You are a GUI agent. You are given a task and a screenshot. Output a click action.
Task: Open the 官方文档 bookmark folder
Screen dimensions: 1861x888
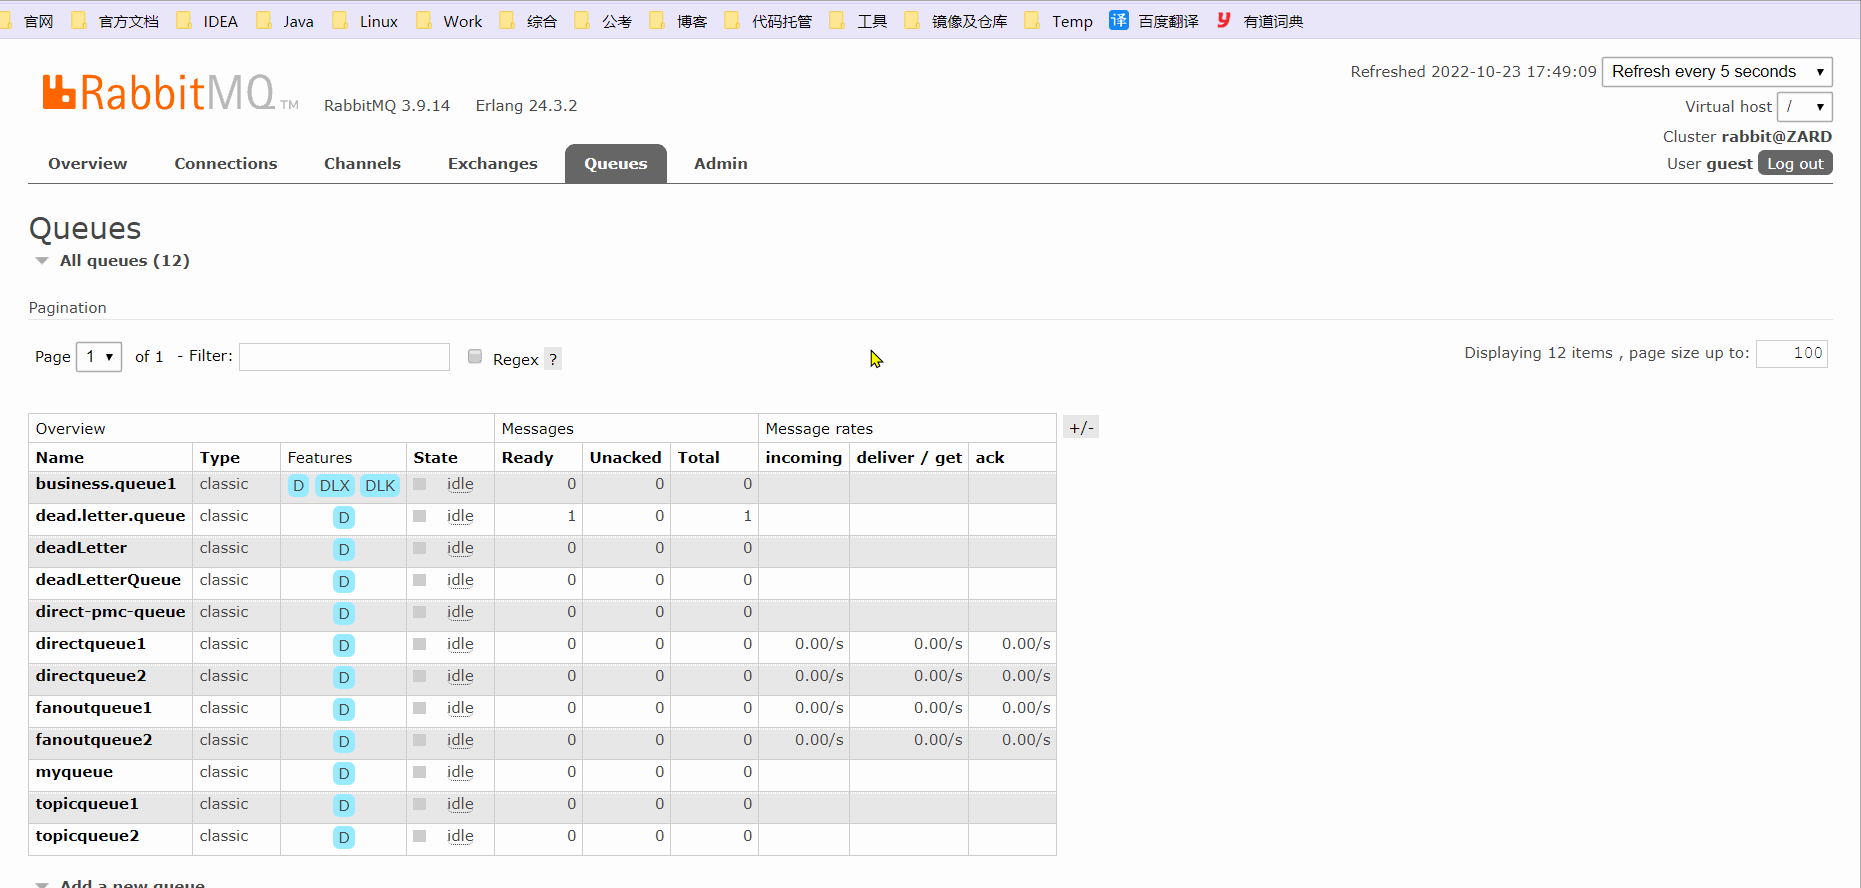[115, 21]
